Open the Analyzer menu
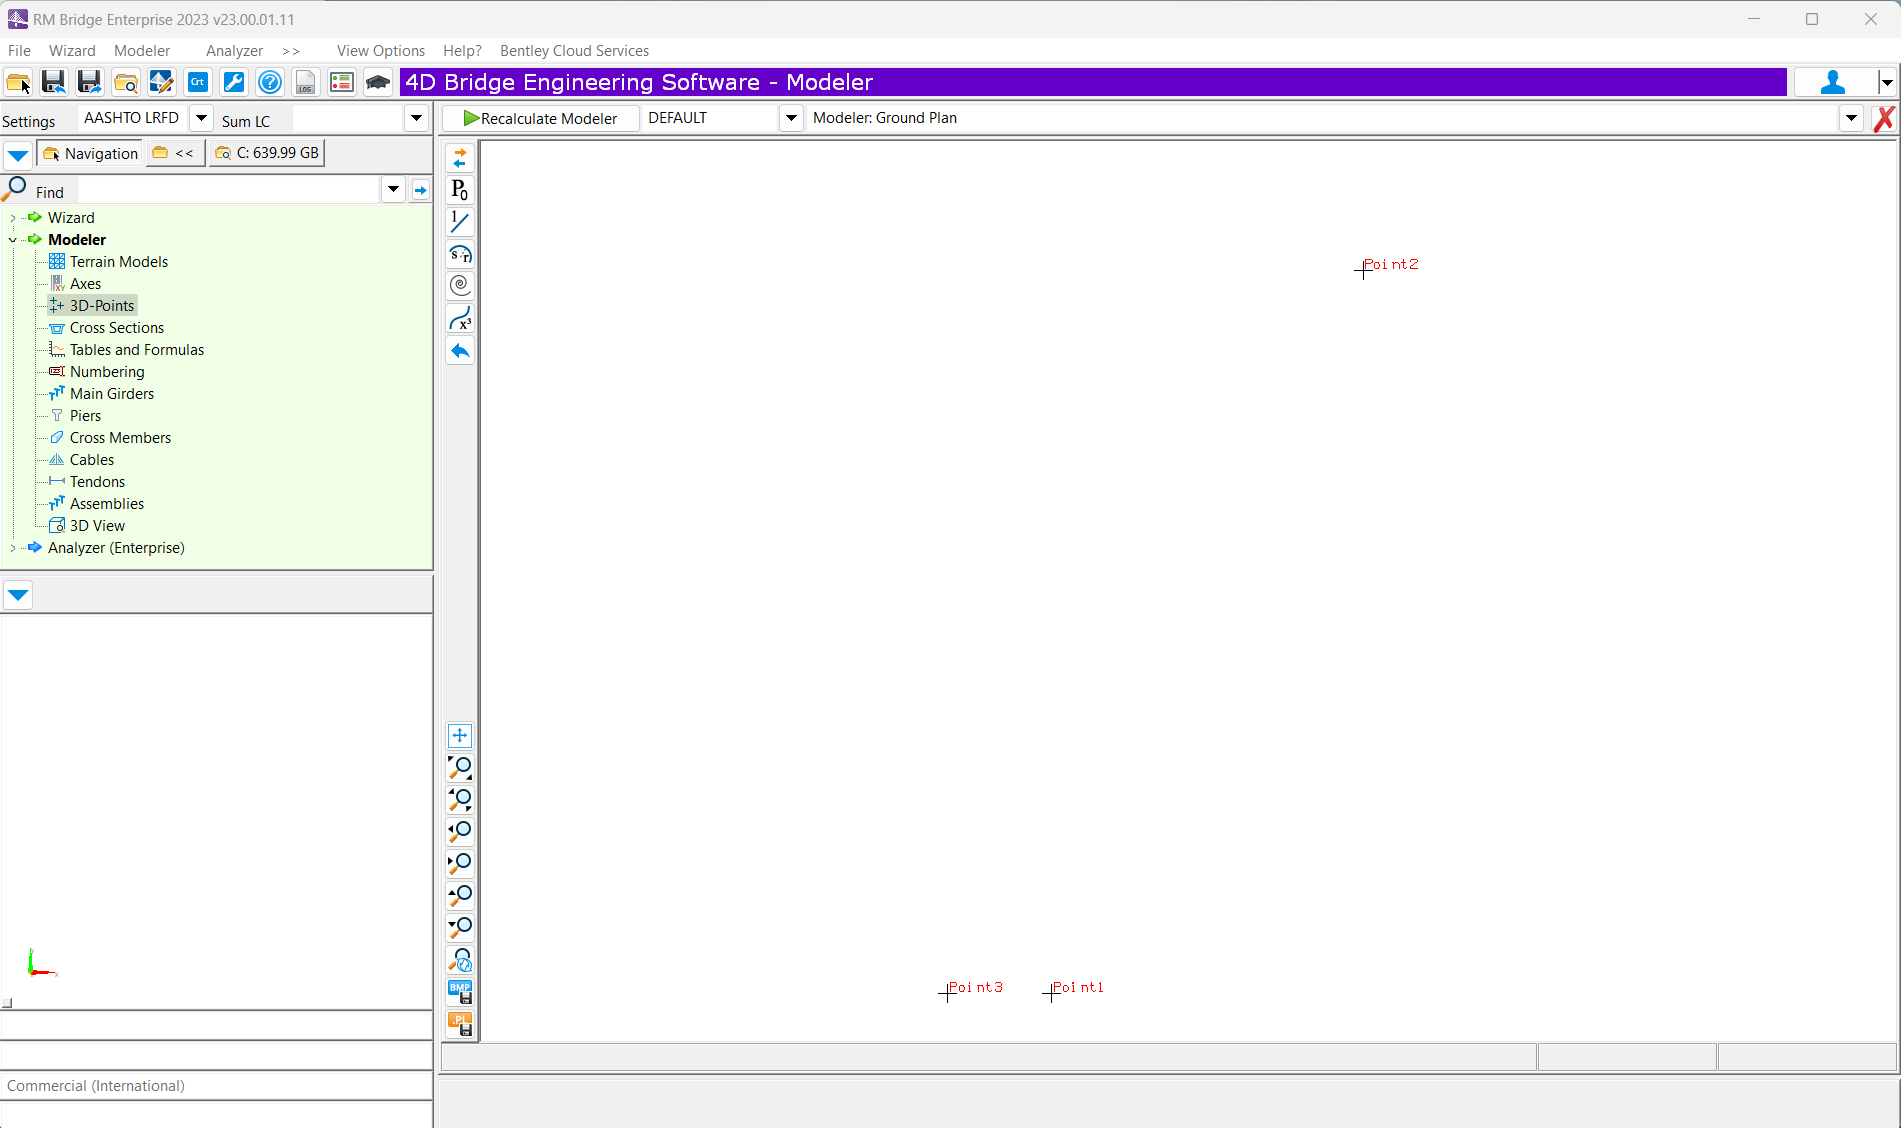Screen dimensions: 1901x1128 pos(234,51)
